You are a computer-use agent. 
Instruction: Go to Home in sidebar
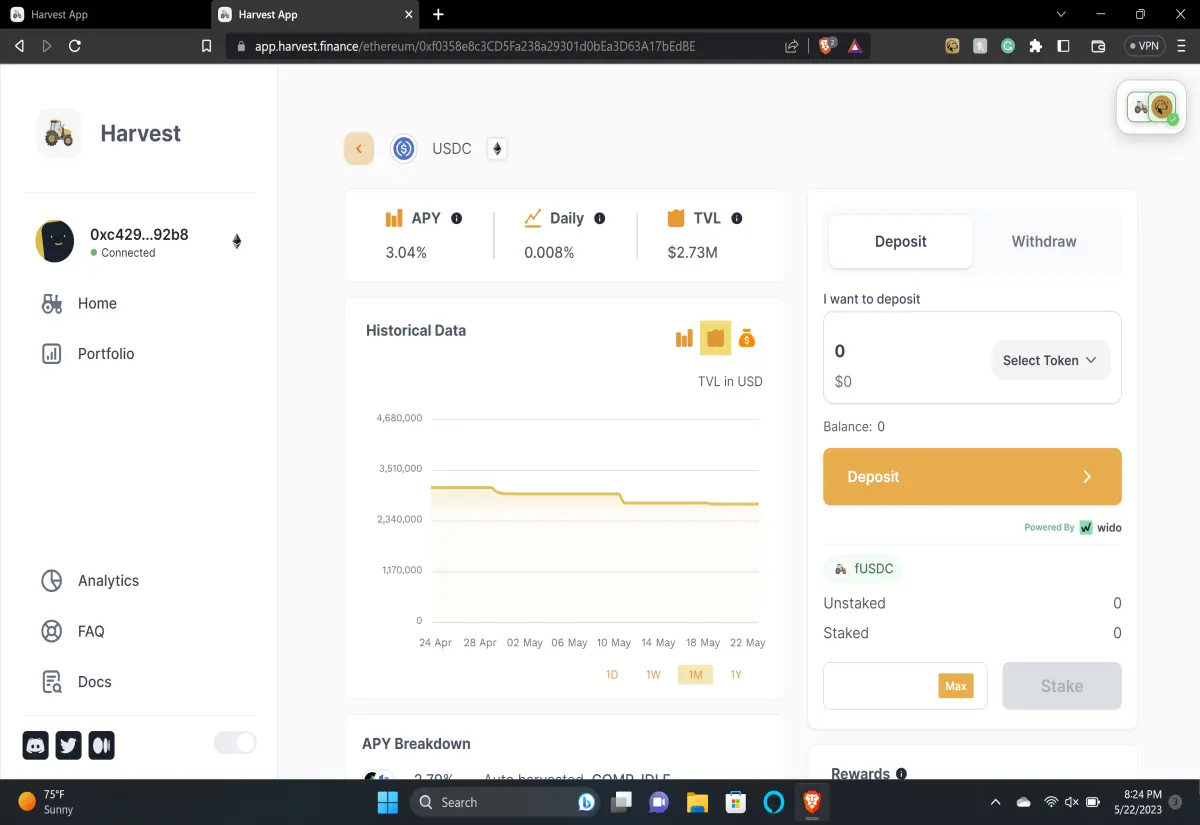pyautogui.click(x=79, y=303)
